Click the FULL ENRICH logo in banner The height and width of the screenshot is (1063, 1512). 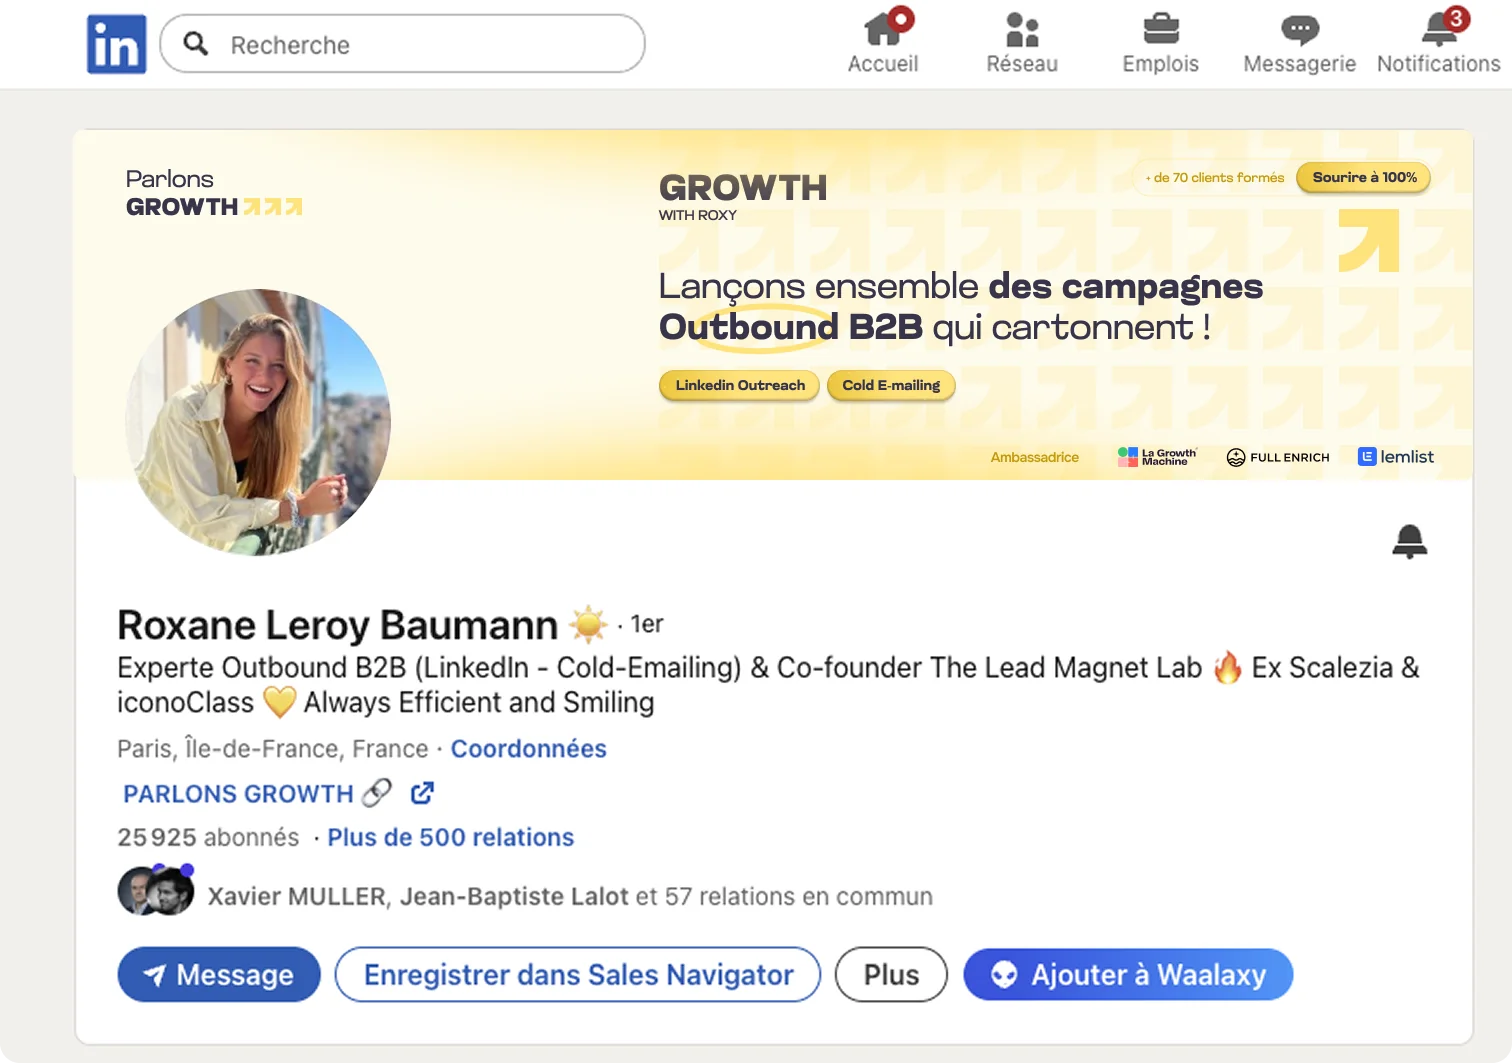pyautogui.click(x=1278, y=457)
